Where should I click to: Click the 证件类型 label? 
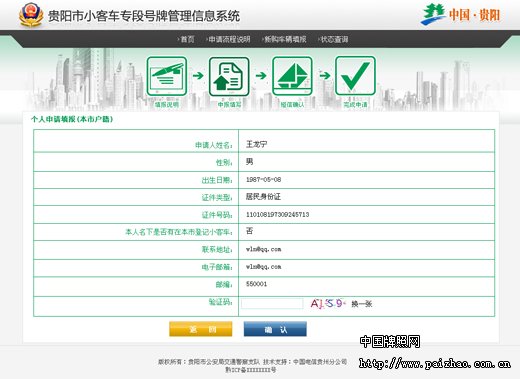[217, 198]
